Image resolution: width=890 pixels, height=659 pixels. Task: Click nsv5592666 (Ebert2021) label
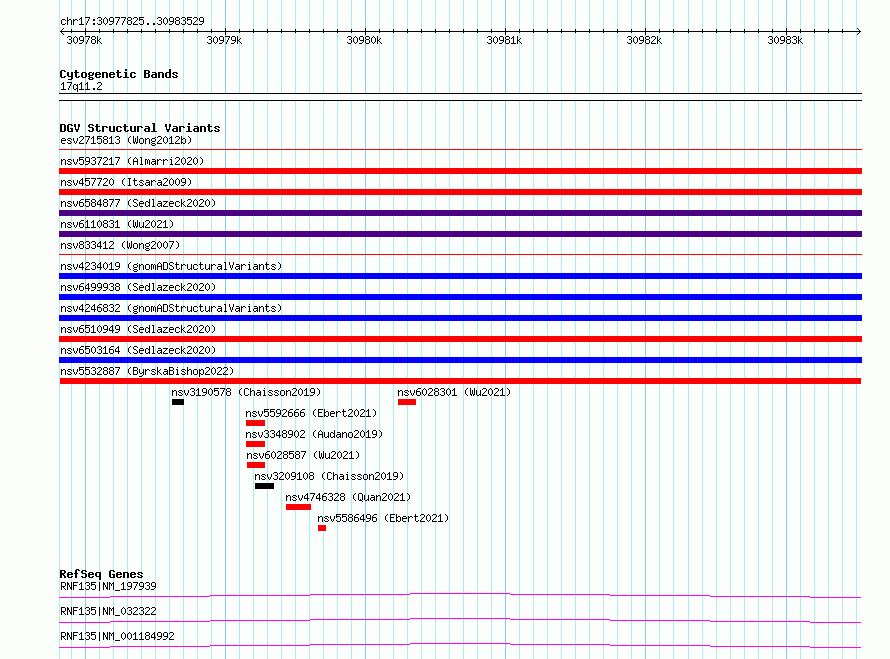point(311,413)
